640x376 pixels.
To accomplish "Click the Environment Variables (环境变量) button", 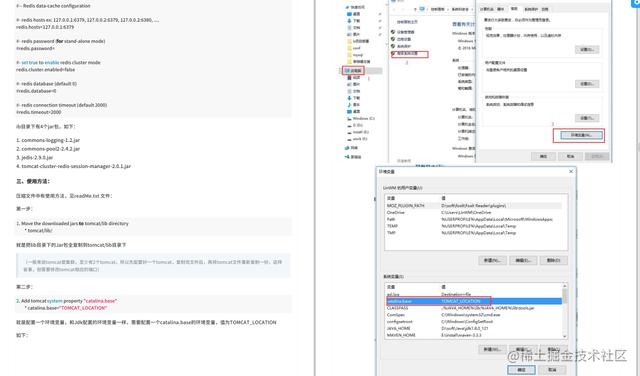I will coord(581,135).
